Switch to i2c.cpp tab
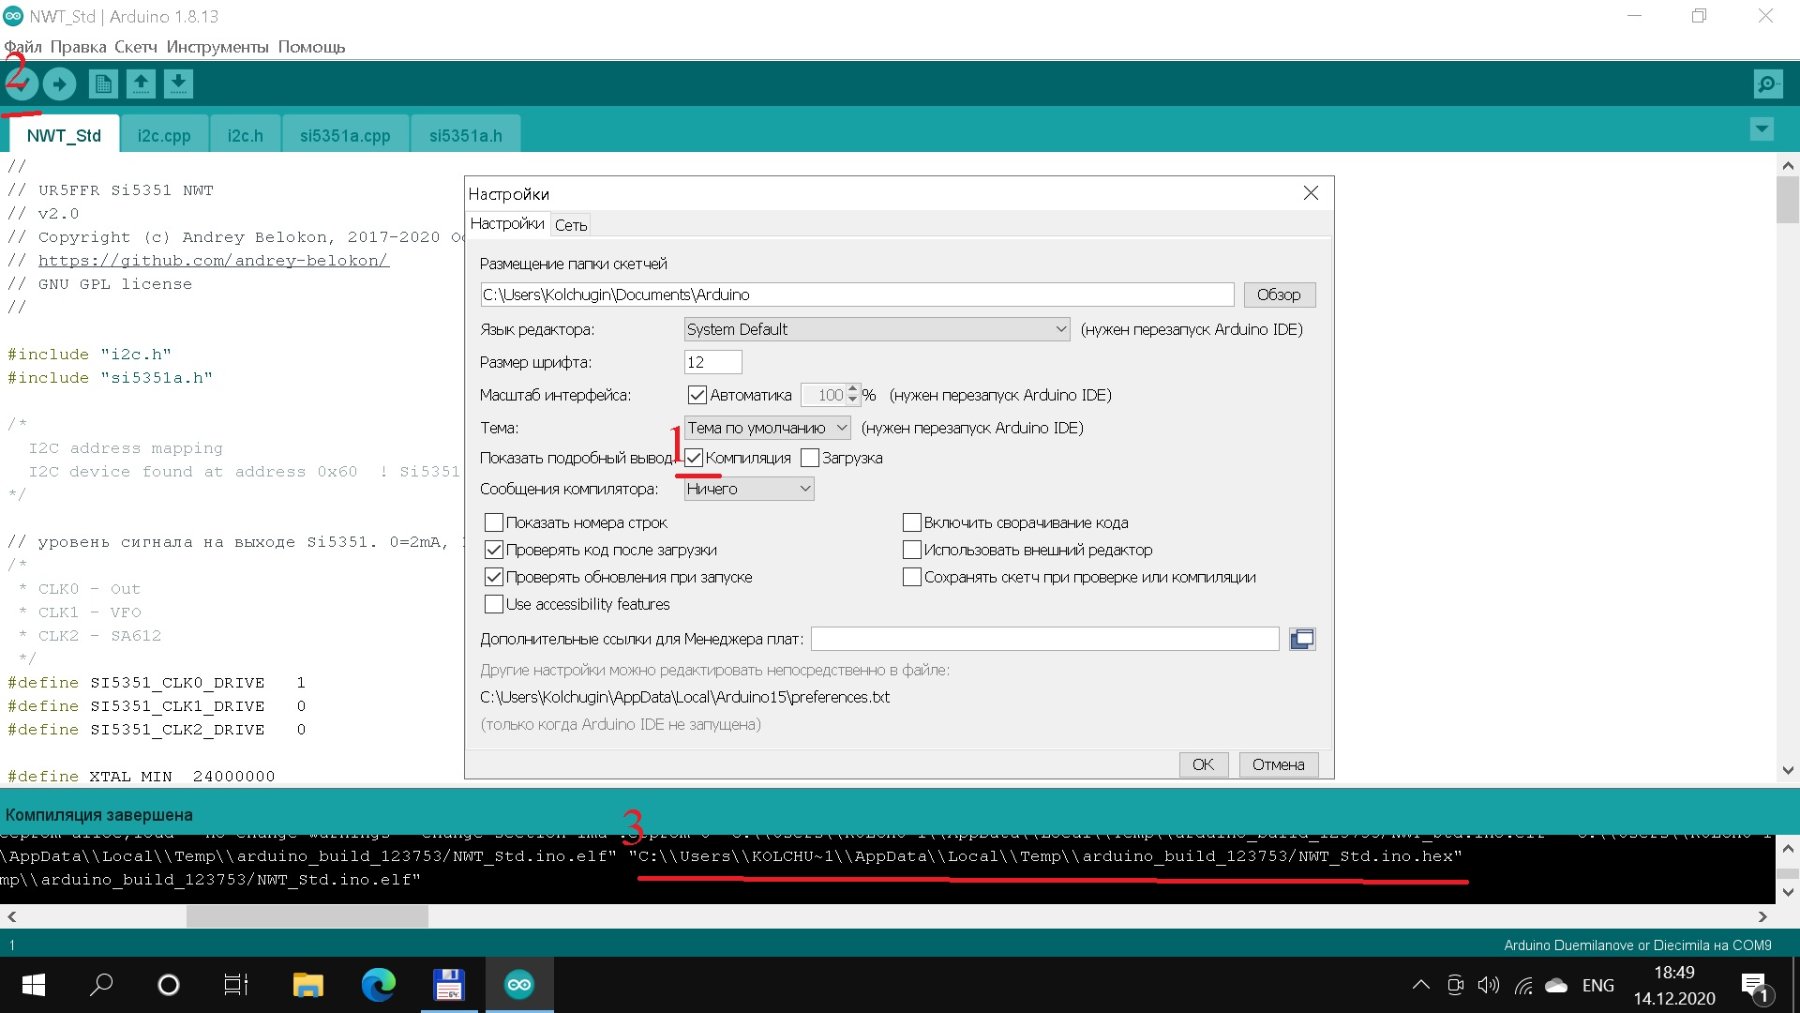 164,136
